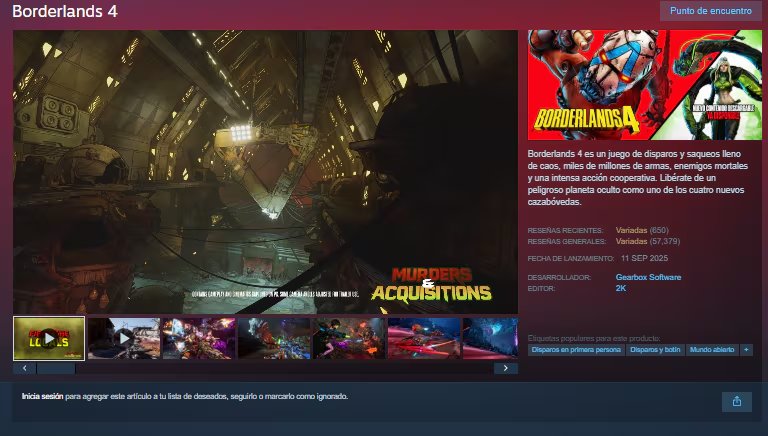Click the EDITOR label
Image resolution: width=768 pixels, height=436 pixels.
click(x=541, y=289)
